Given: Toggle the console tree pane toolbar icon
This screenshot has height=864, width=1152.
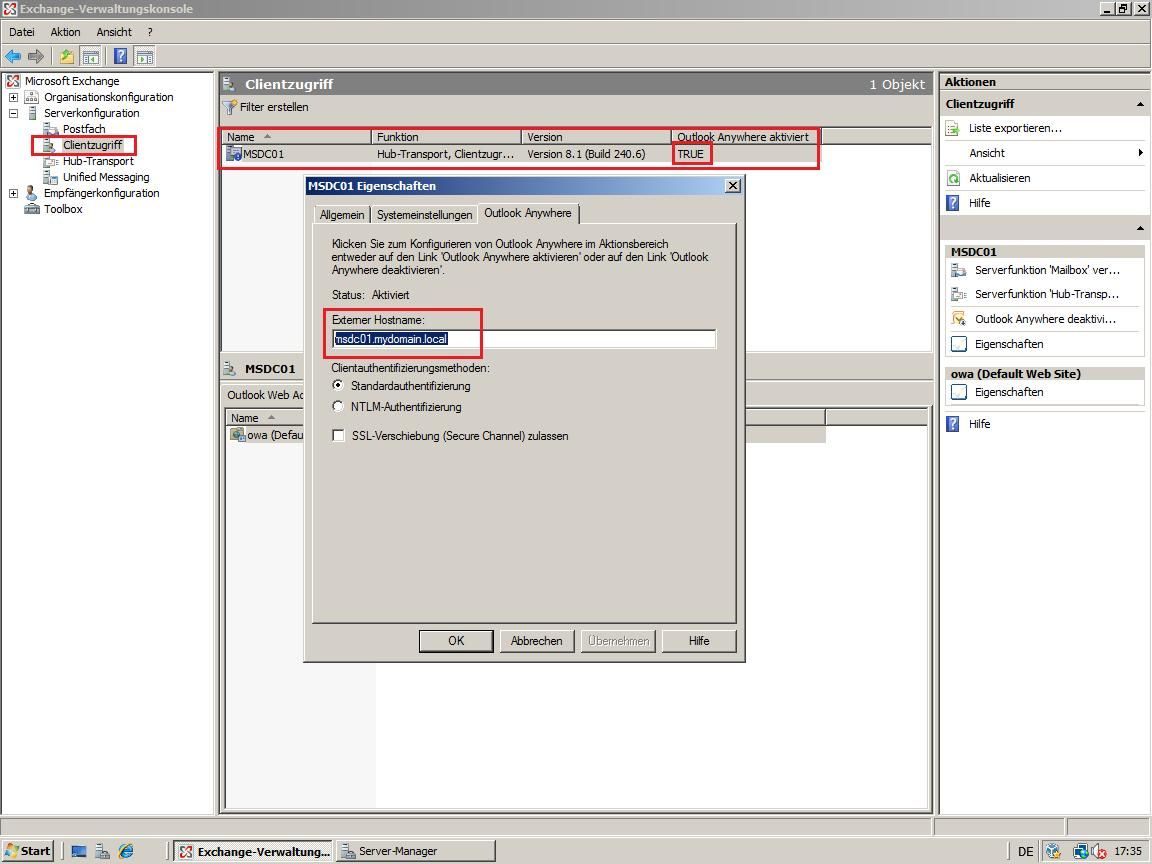Looking at the screenshot, I should point(90,57).
